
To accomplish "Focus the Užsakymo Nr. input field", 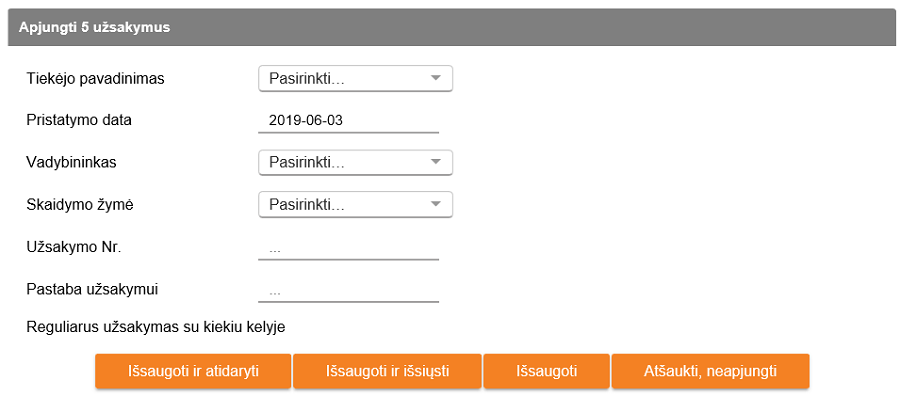I will (x=348, y=248).
